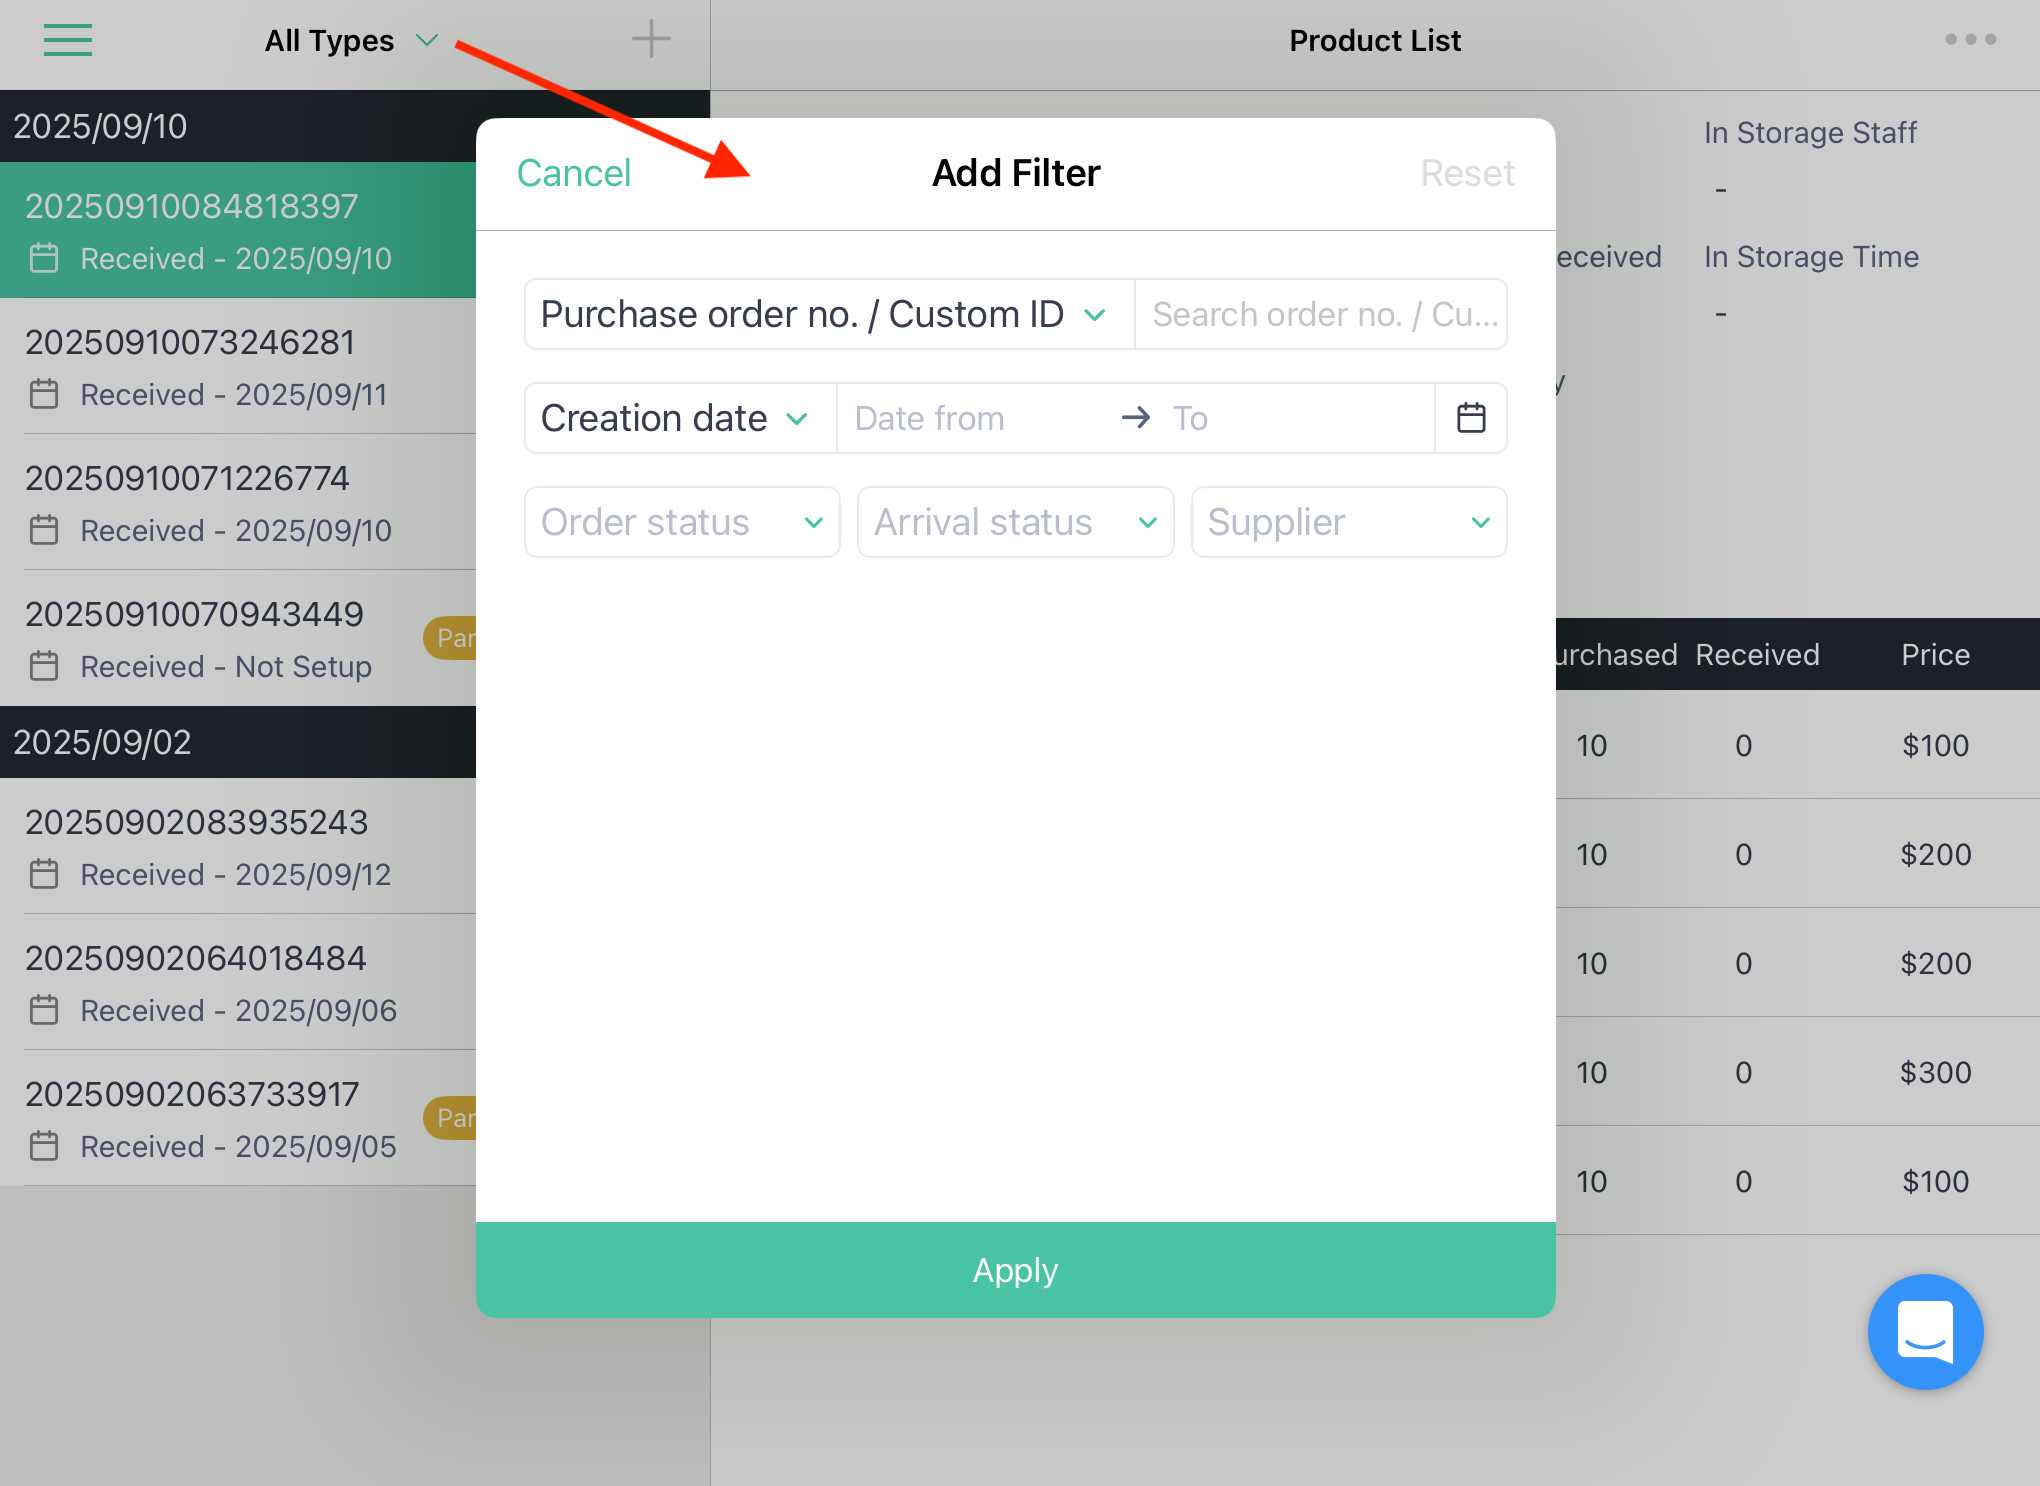Open the hamburger menu icon
2040x1486 pixels.
coord(68,40)
